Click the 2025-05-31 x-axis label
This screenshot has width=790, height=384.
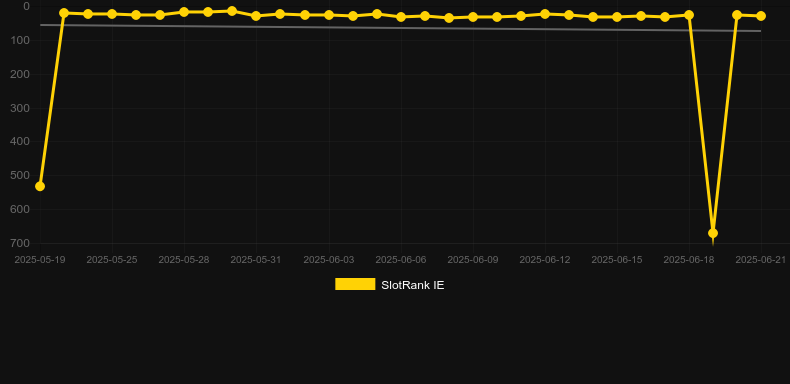coord(256,260)
